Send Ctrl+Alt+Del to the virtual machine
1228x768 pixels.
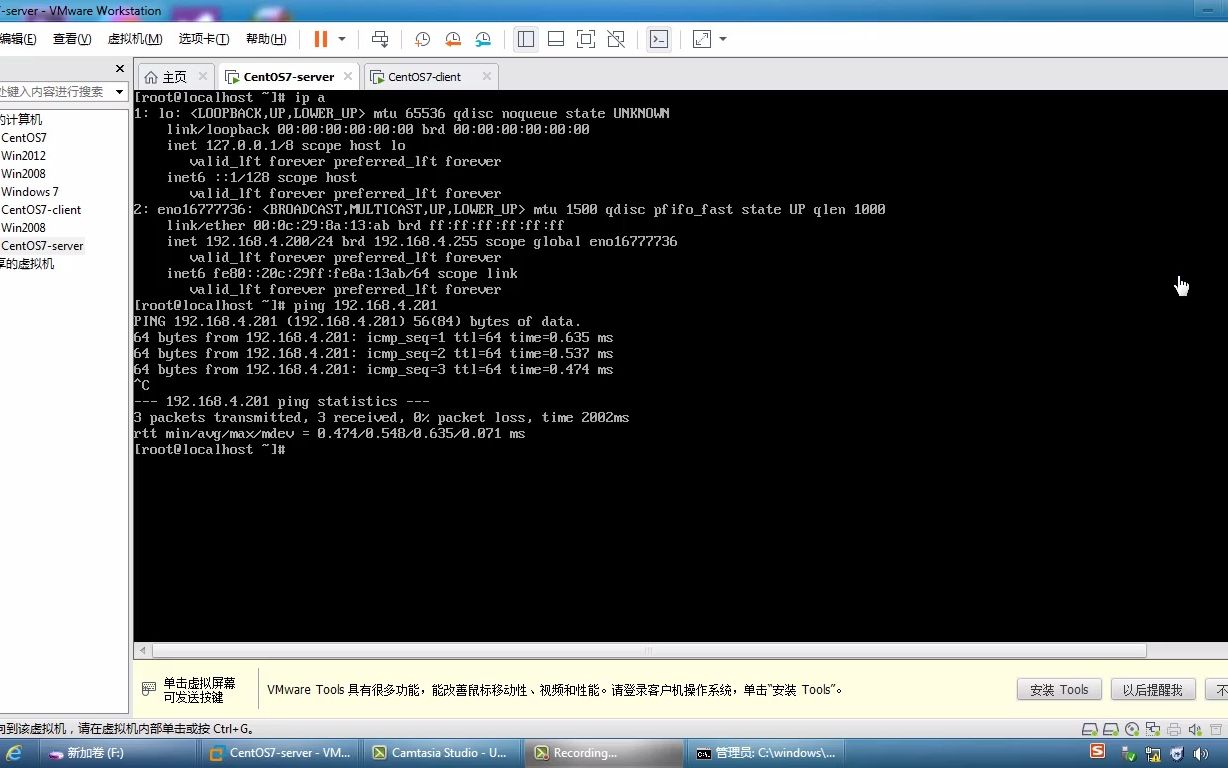pos(380,38)
